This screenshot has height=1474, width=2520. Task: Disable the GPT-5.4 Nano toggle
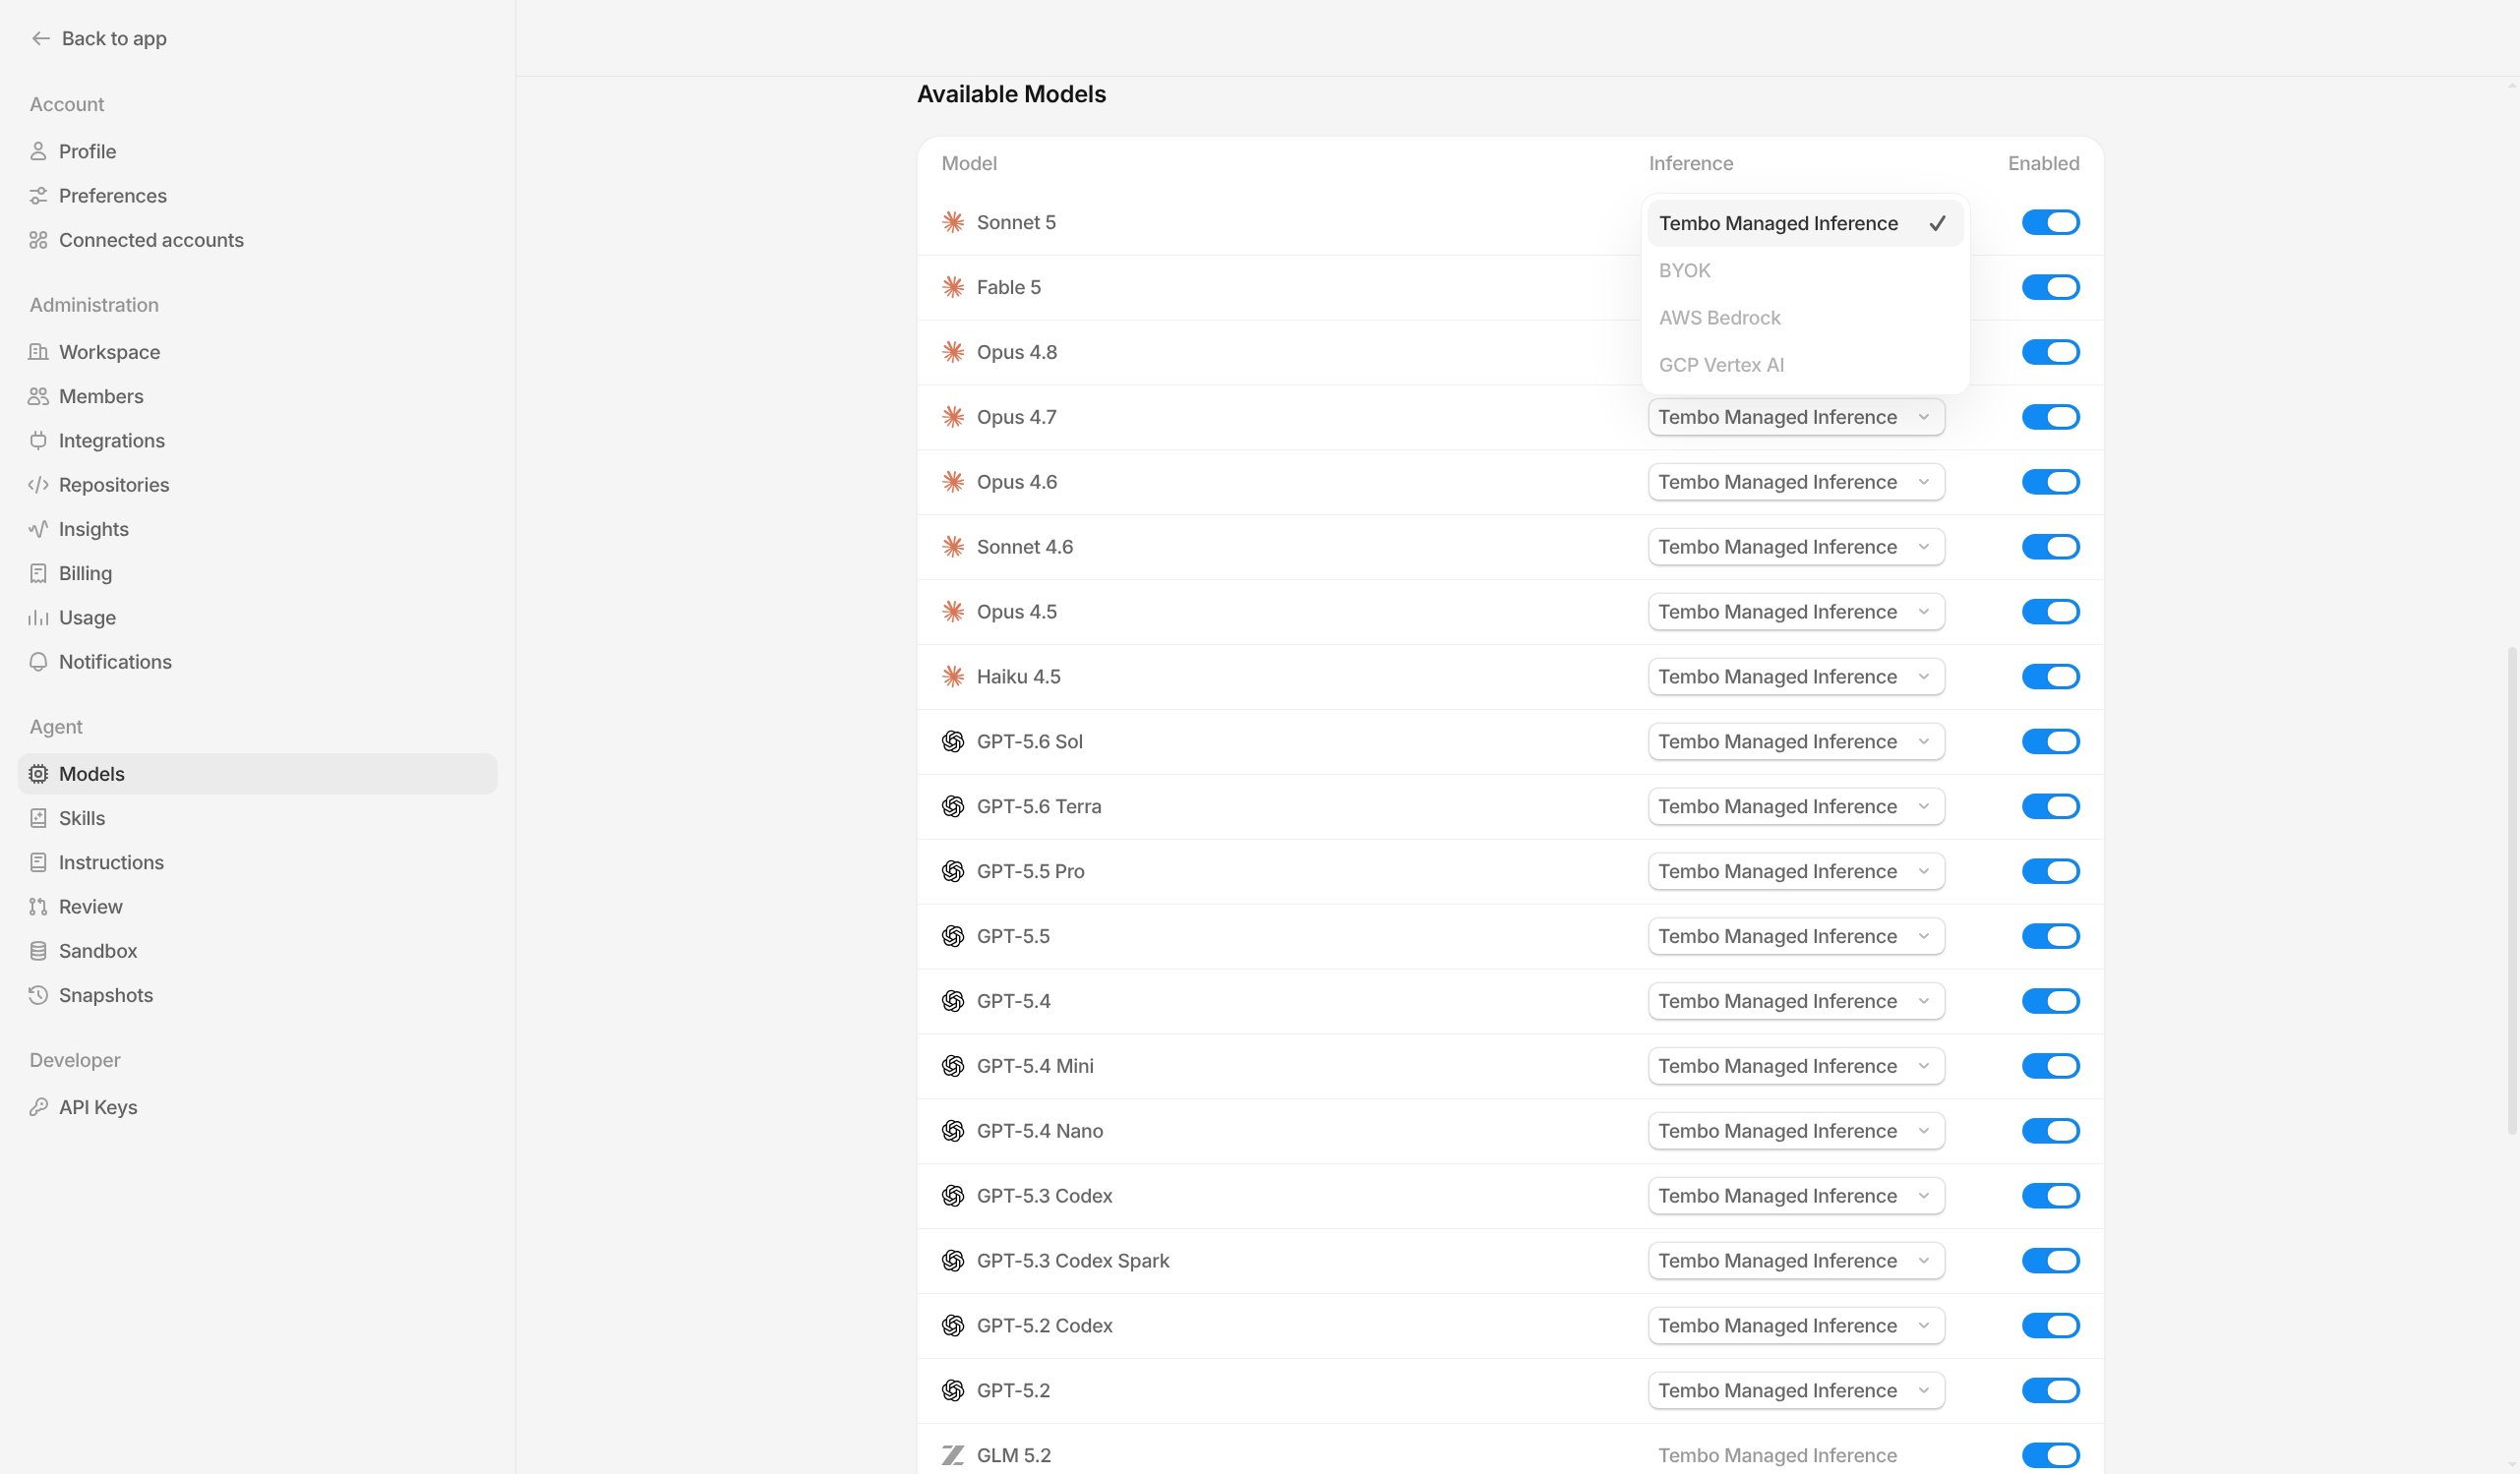(2050, 1131)
